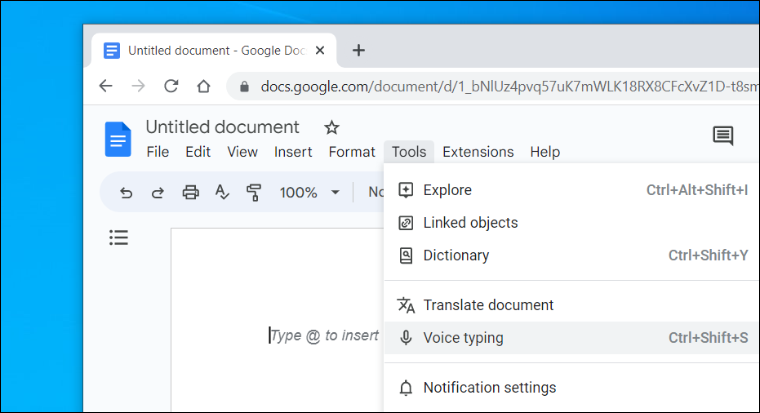Start Voice typing
Viewport: 760px width, 413px height.
(x=572, y=337)
